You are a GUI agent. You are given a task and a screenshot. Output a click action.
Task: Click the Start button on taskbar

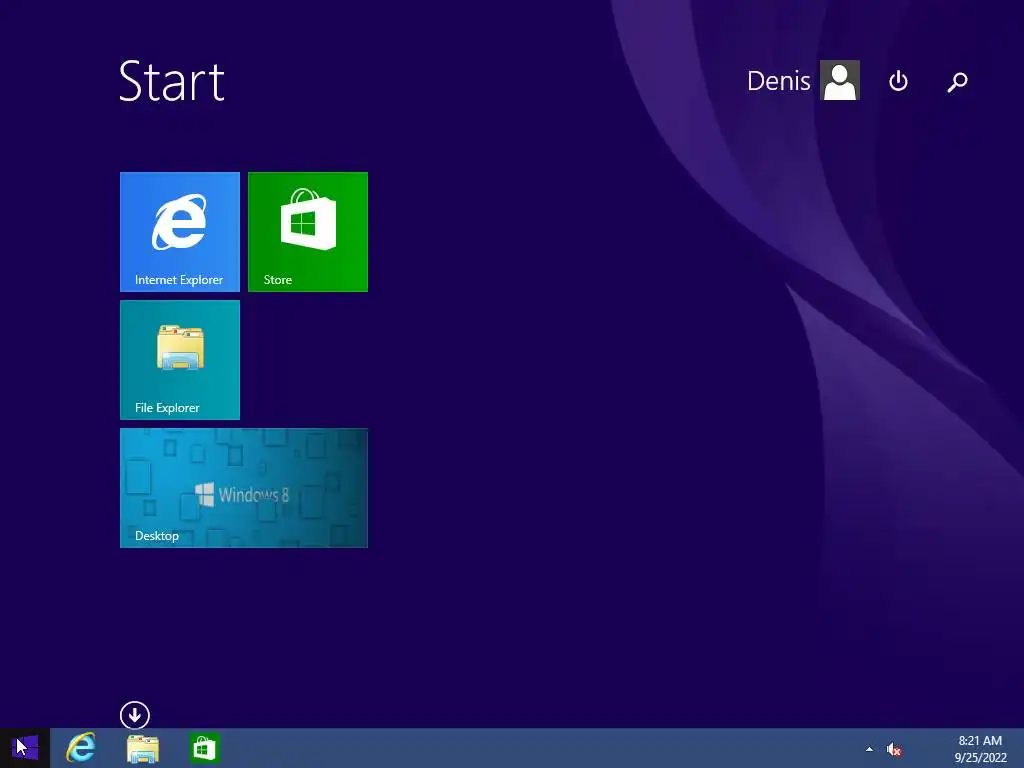point(25,748)
